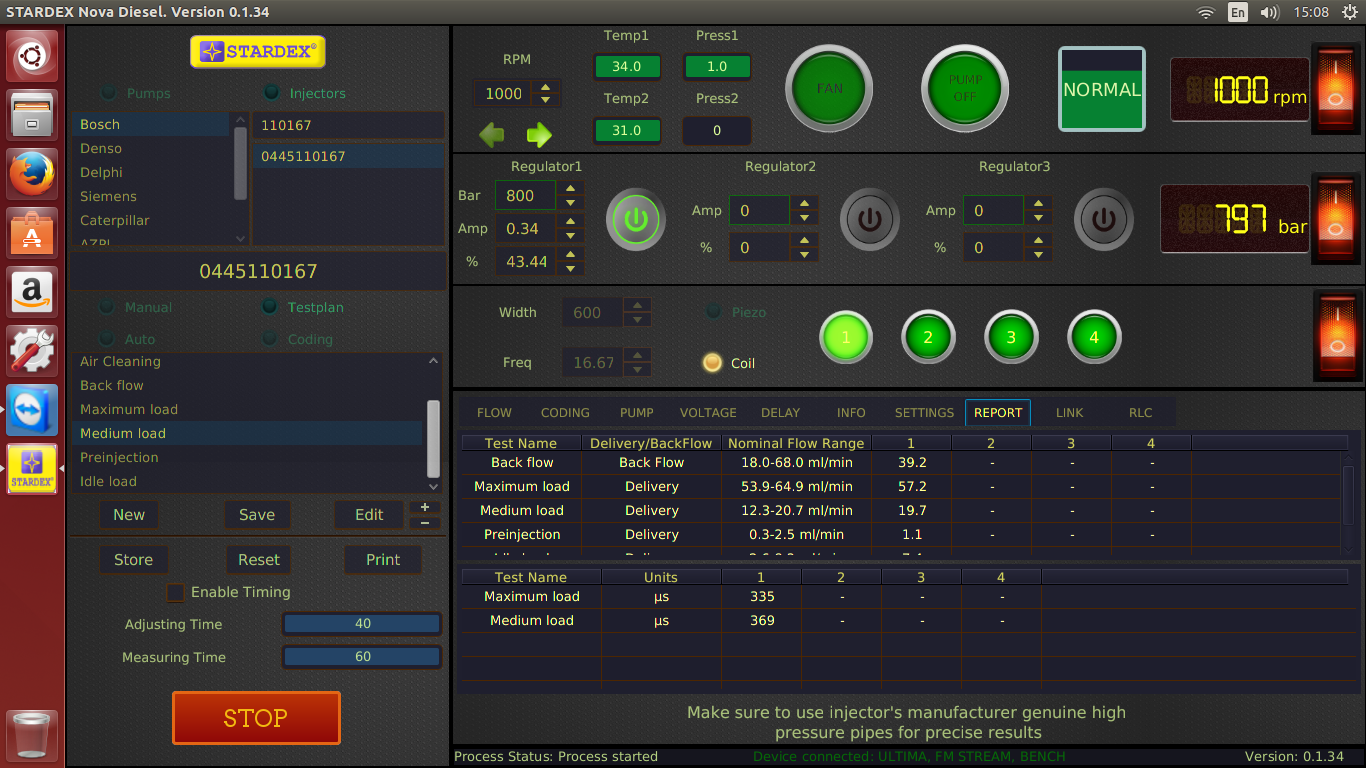Turn off the green FAN round button
Screen dimensions: 1366x768
[x=829, y=88]
